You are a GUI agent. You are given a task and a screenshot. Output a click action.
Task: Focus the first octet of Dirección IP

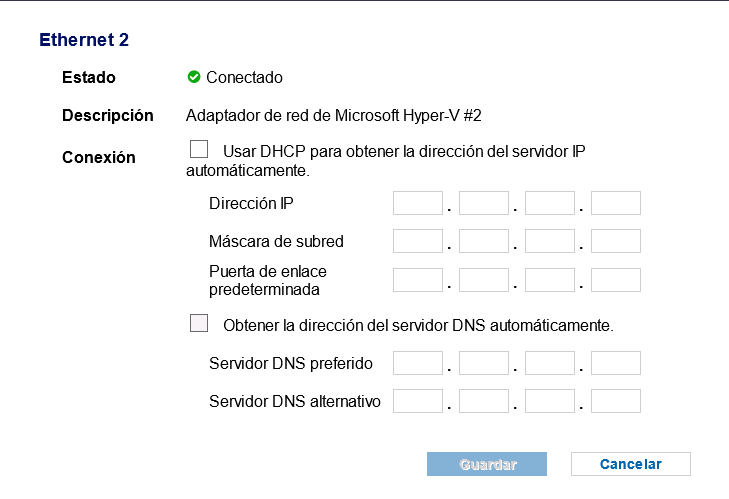click(x=418, y=203)
